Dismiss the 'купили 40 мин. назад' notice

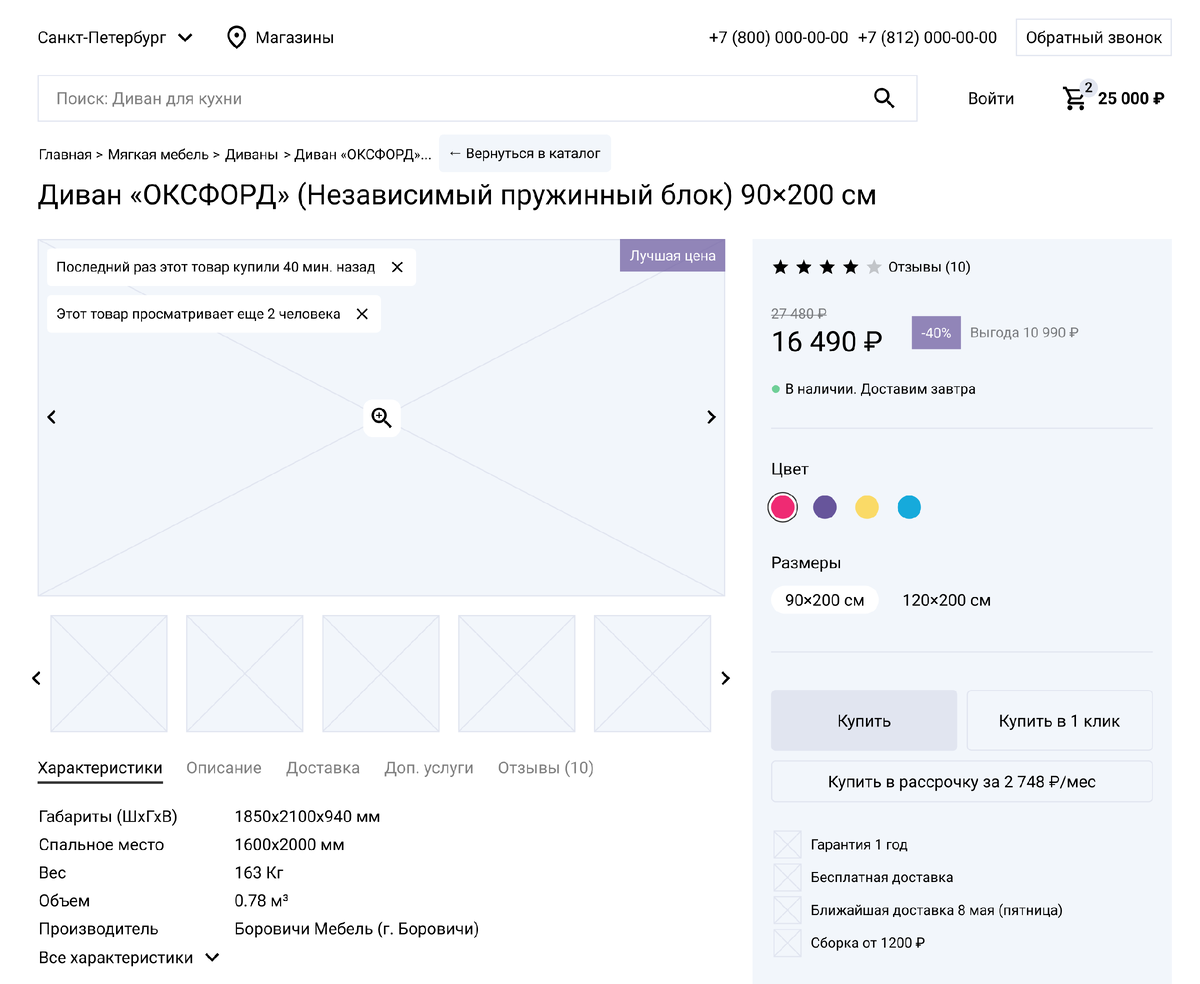pyautogui.click(x=397, y=267)
